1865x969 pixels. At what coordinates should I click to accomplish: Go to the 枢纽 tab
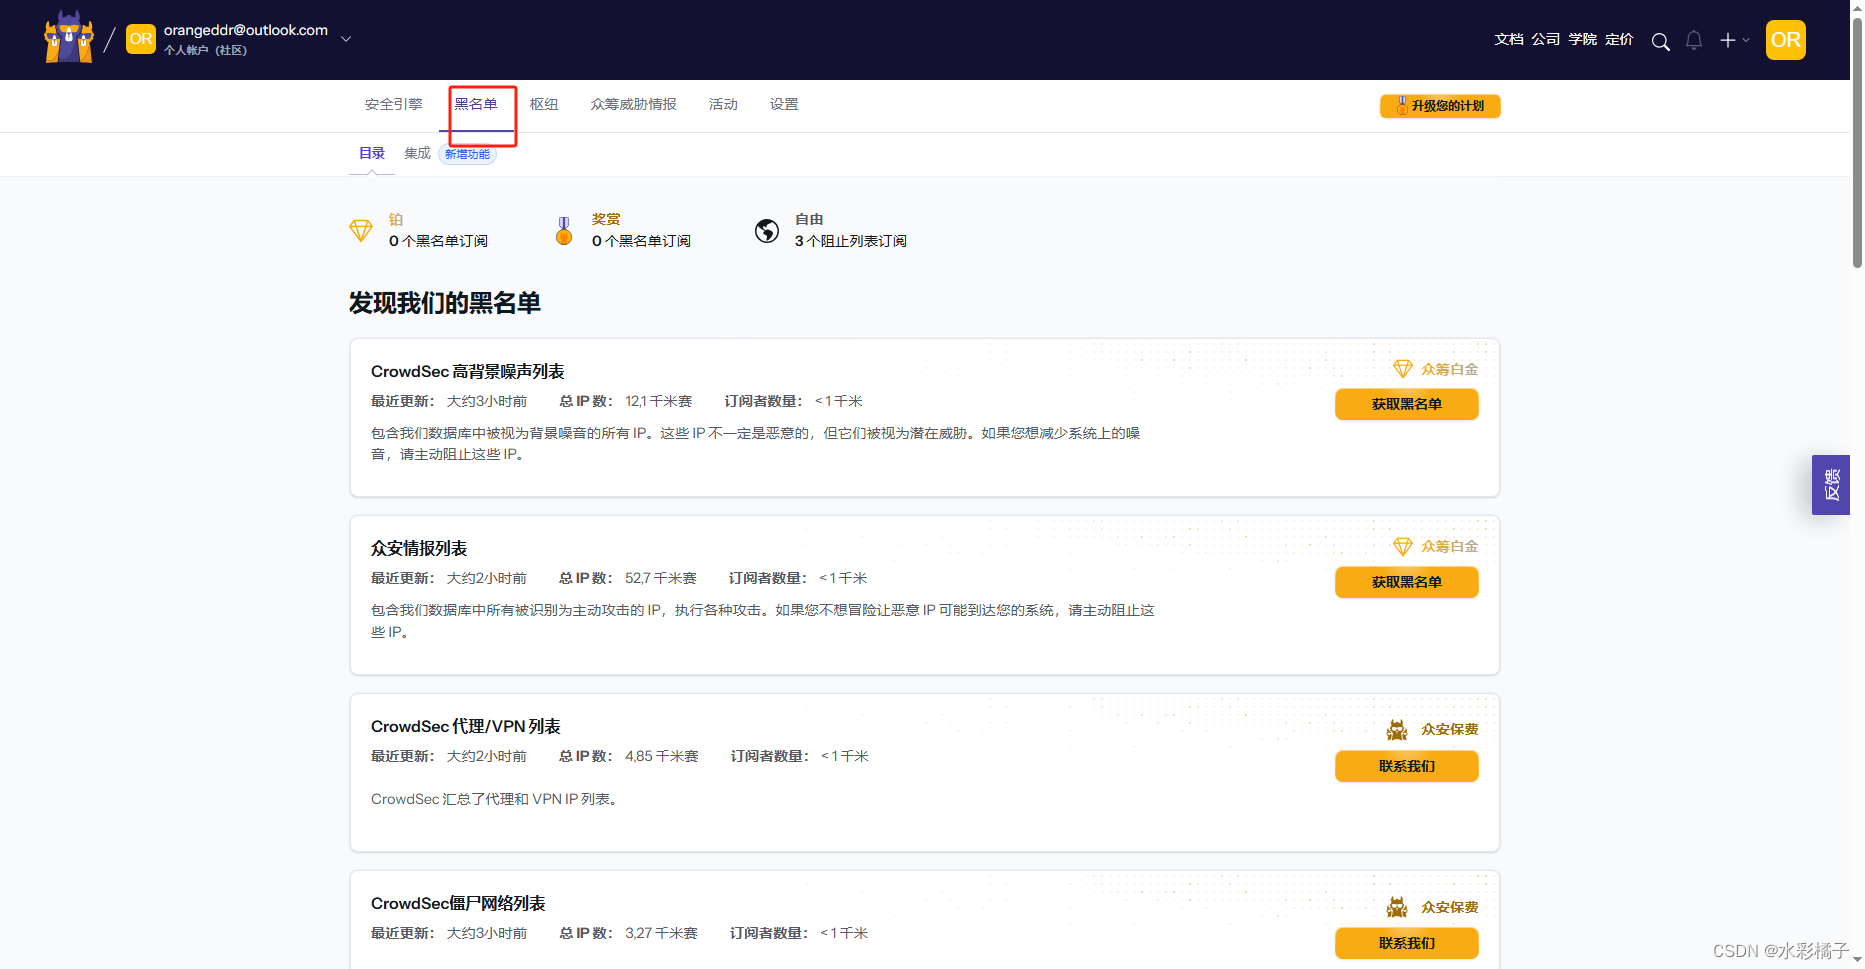(x=544, y=104)
